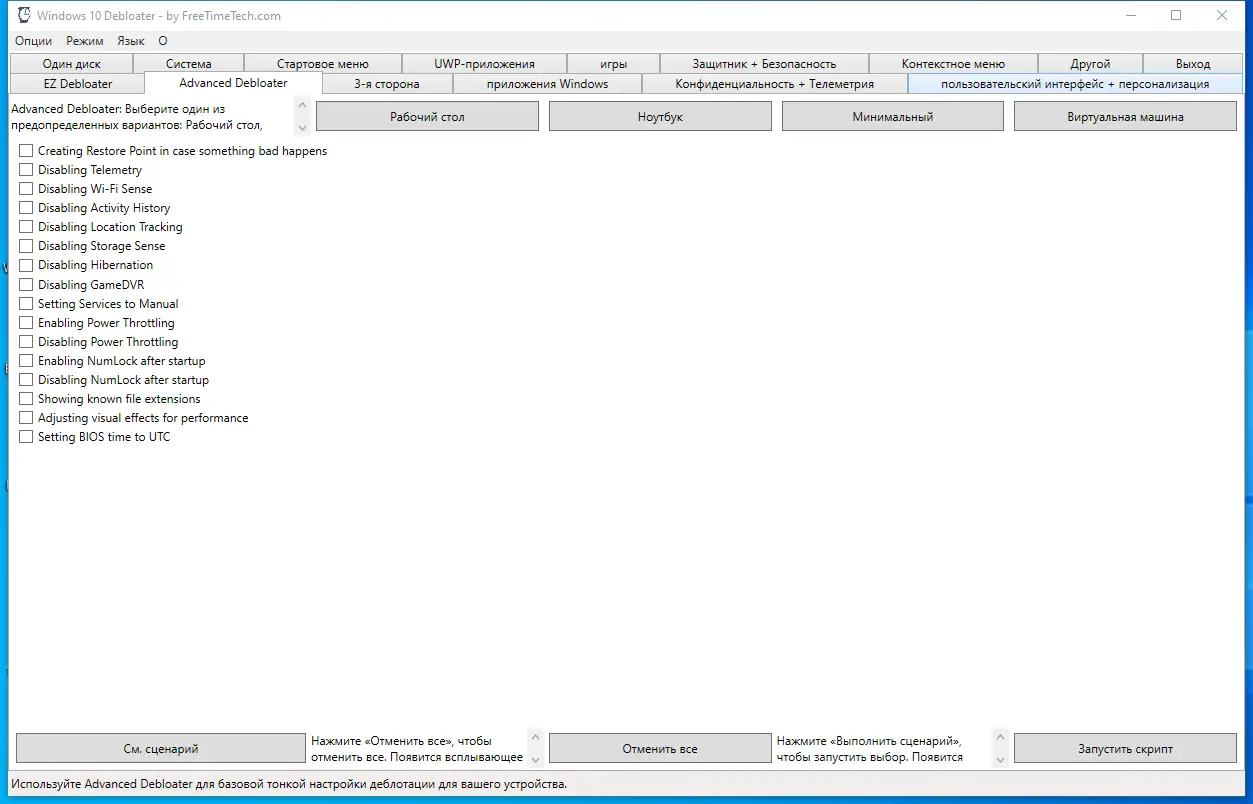Tick Setting BIOS time to UTC checkbox

(26, 437)
